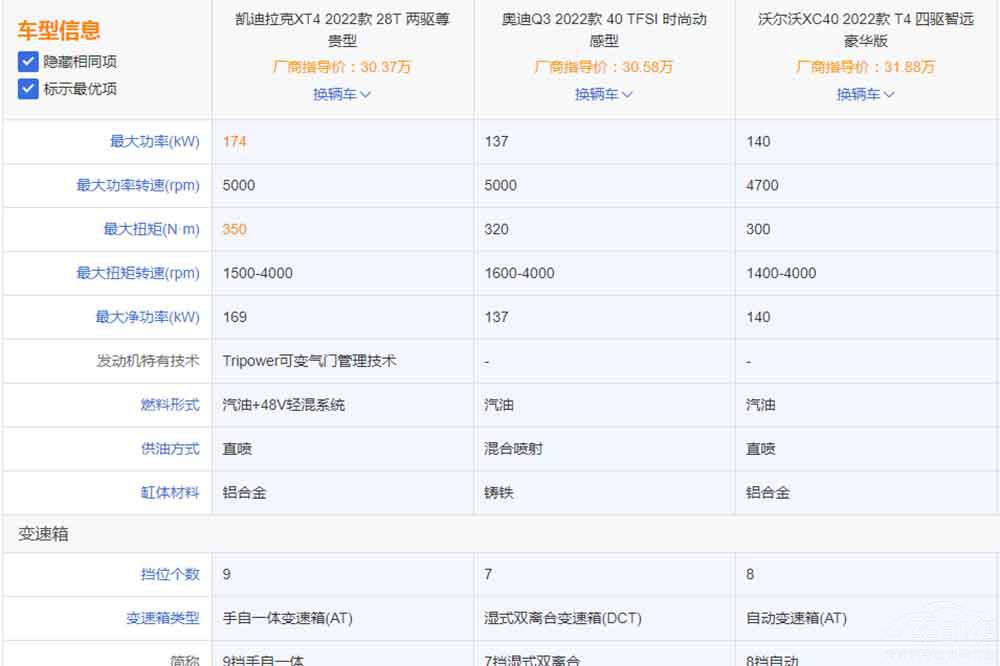Click the Cadillac 厂商指导价 30.37万 price
This screenshot has width=1000, height=666.
point(342,67)
